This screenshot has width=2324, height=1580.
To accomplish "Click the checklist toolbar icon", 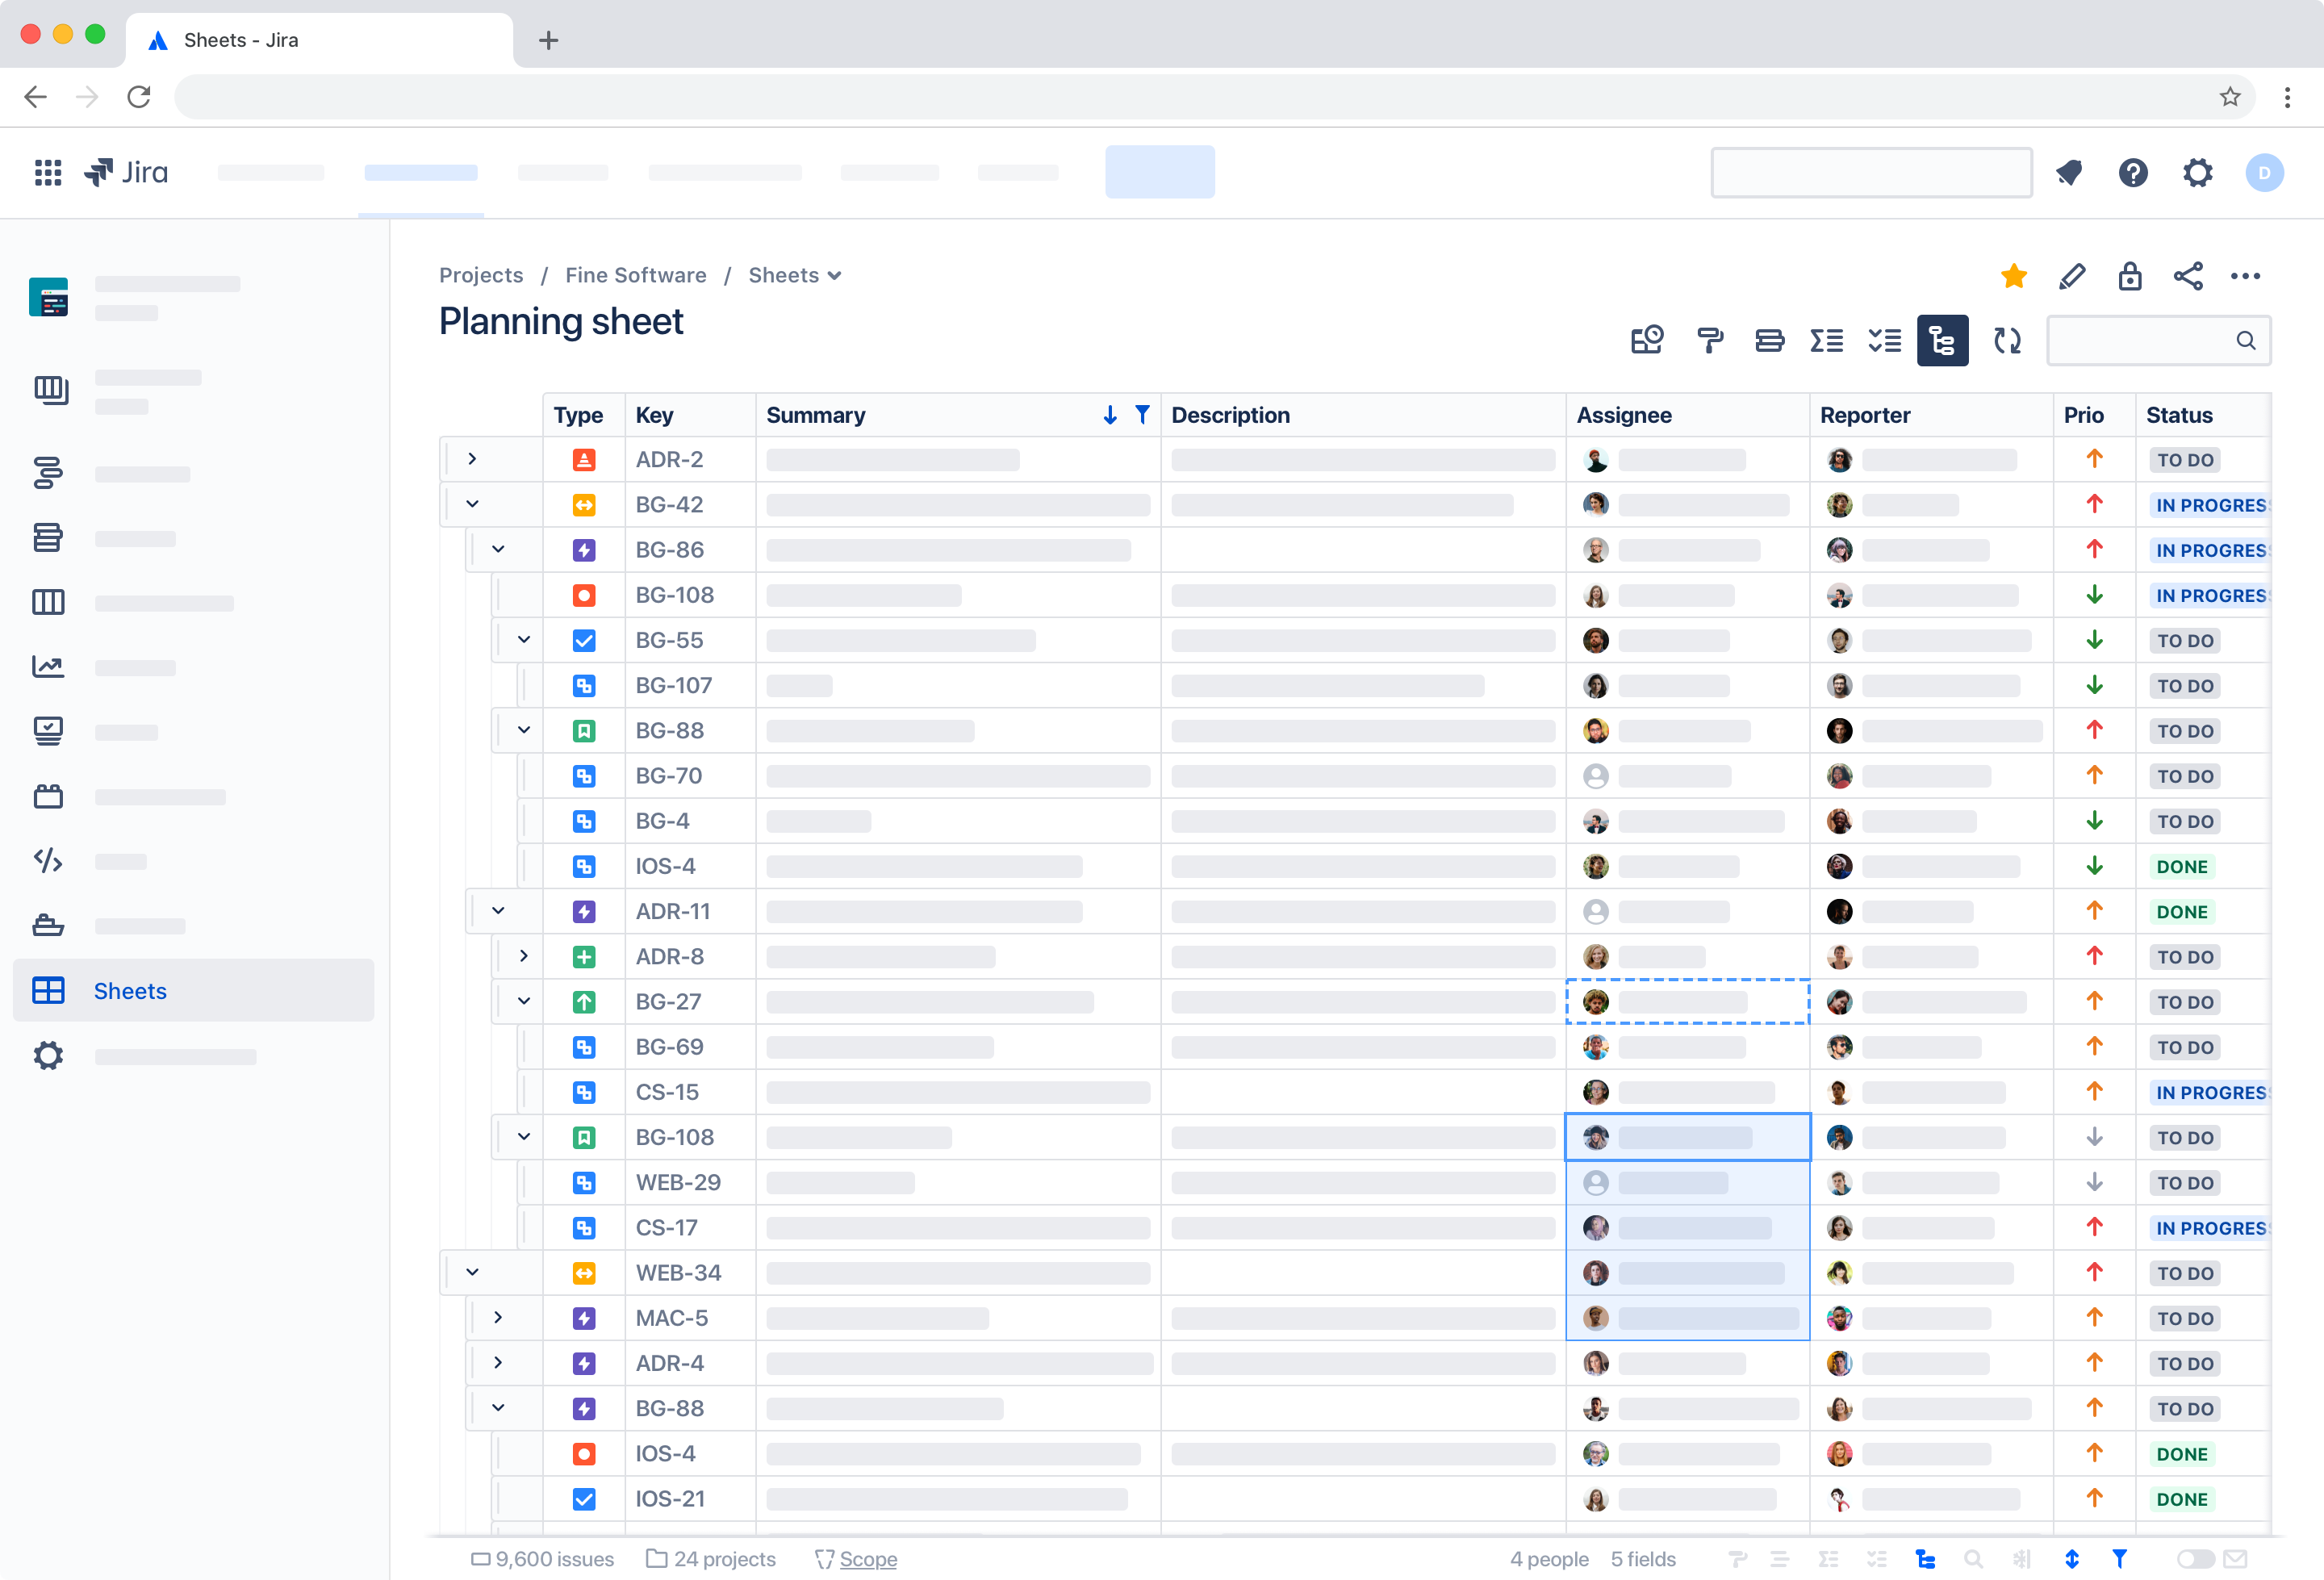I will [x=1885, y=341].
